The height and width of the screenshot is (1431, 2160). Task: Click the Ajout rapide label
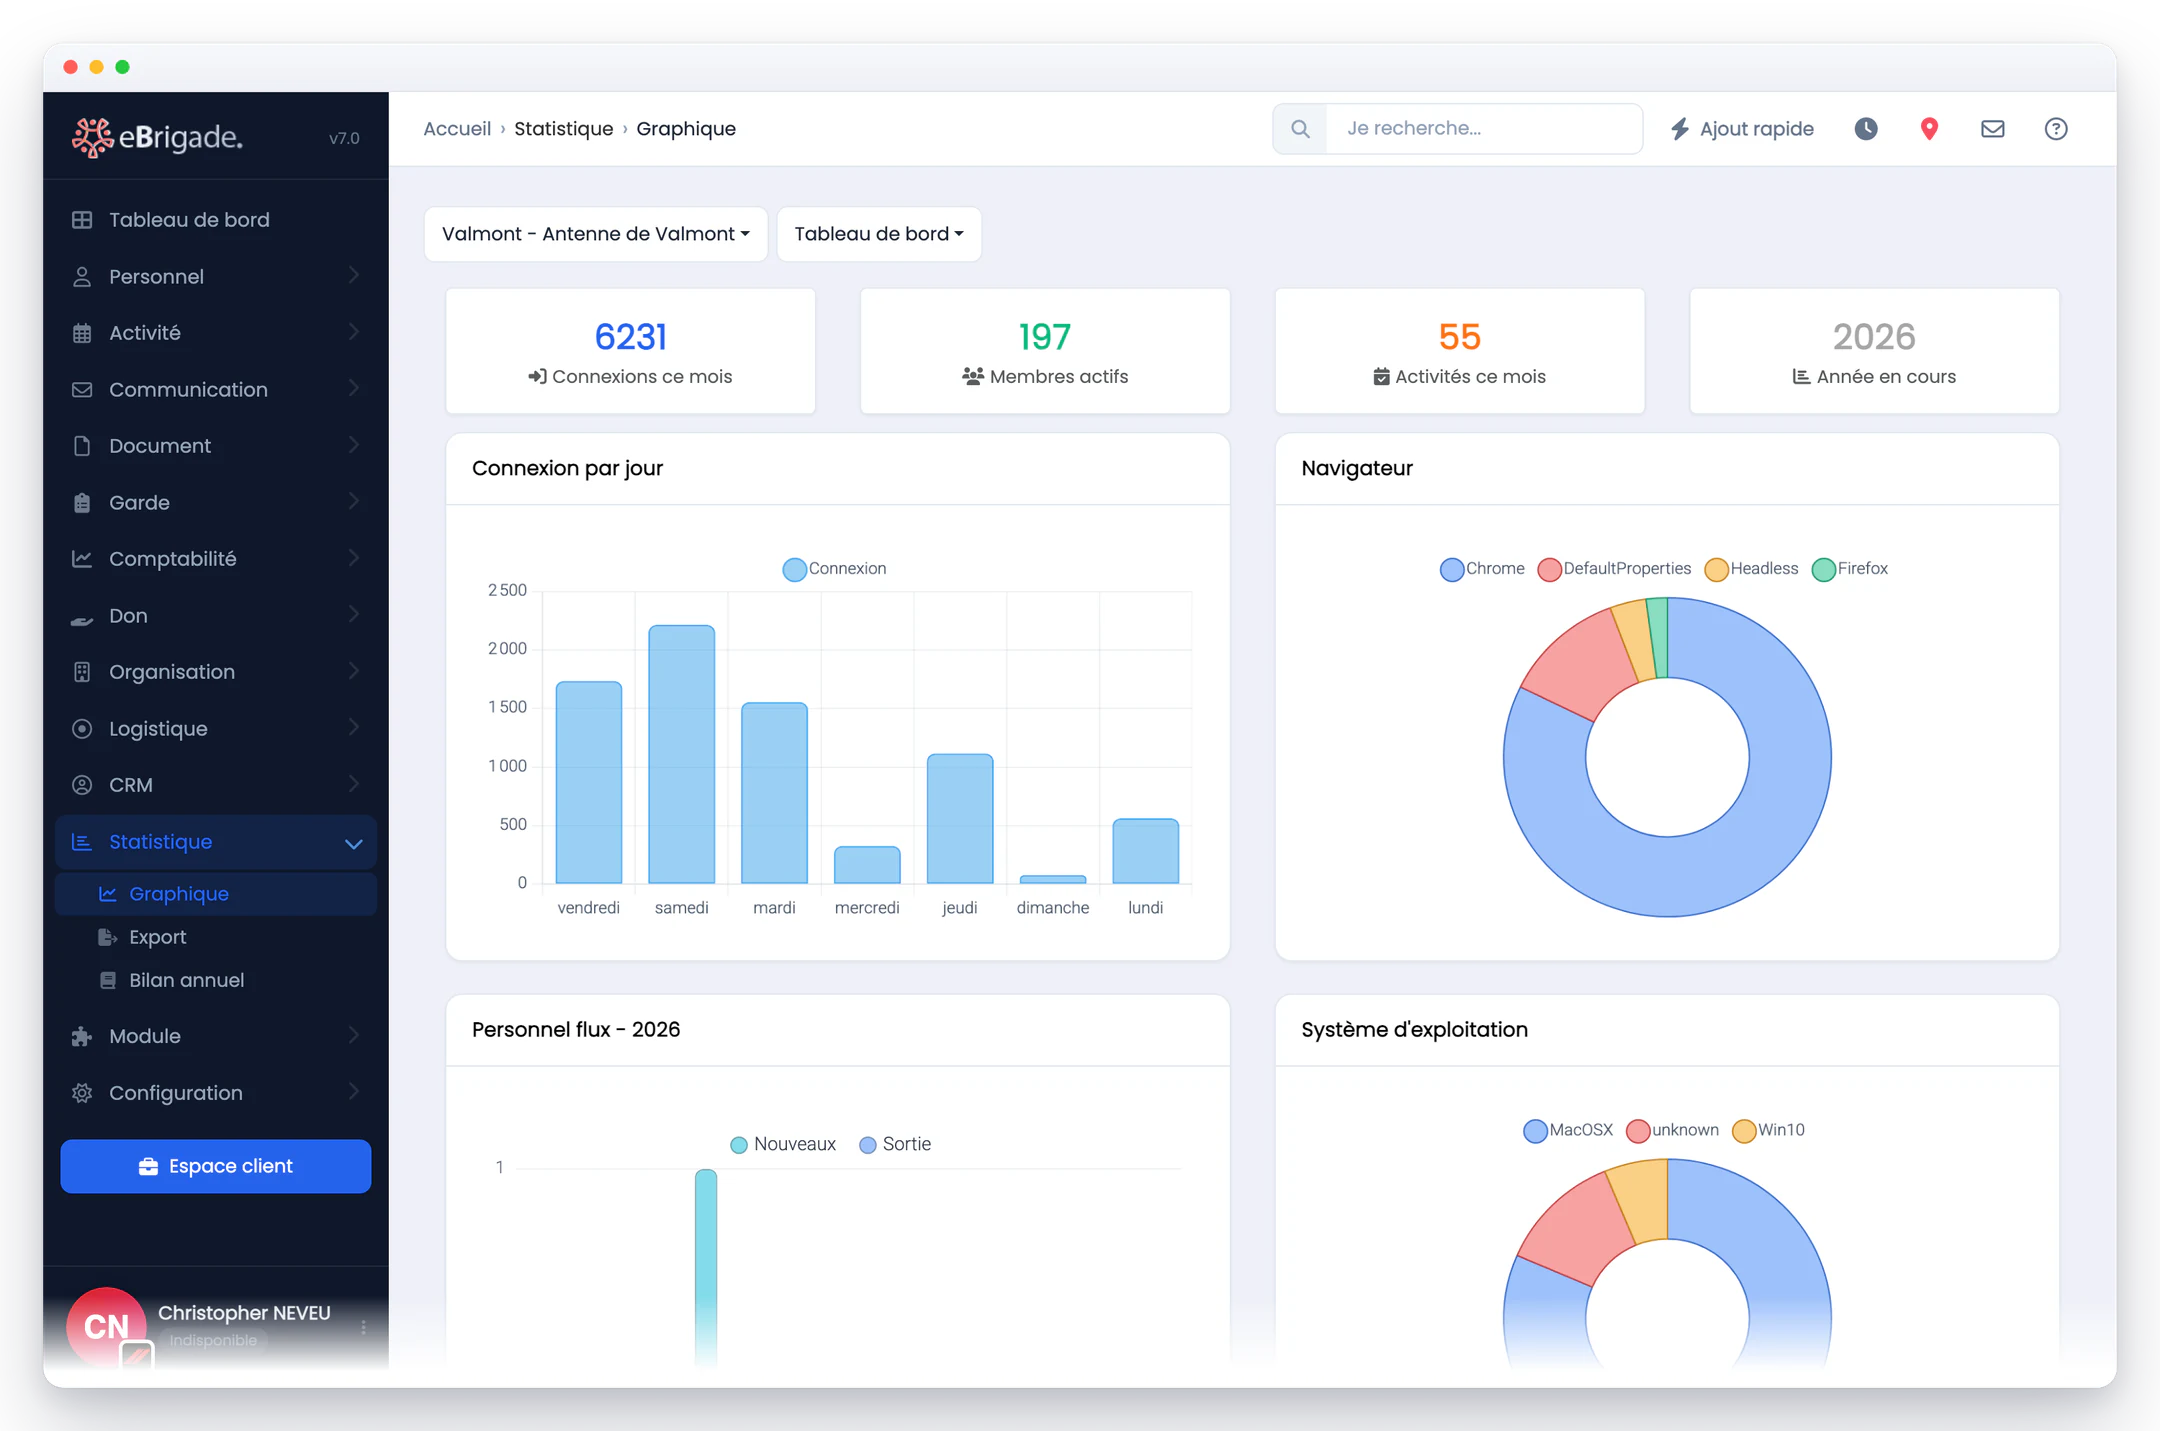(1757, 129)
